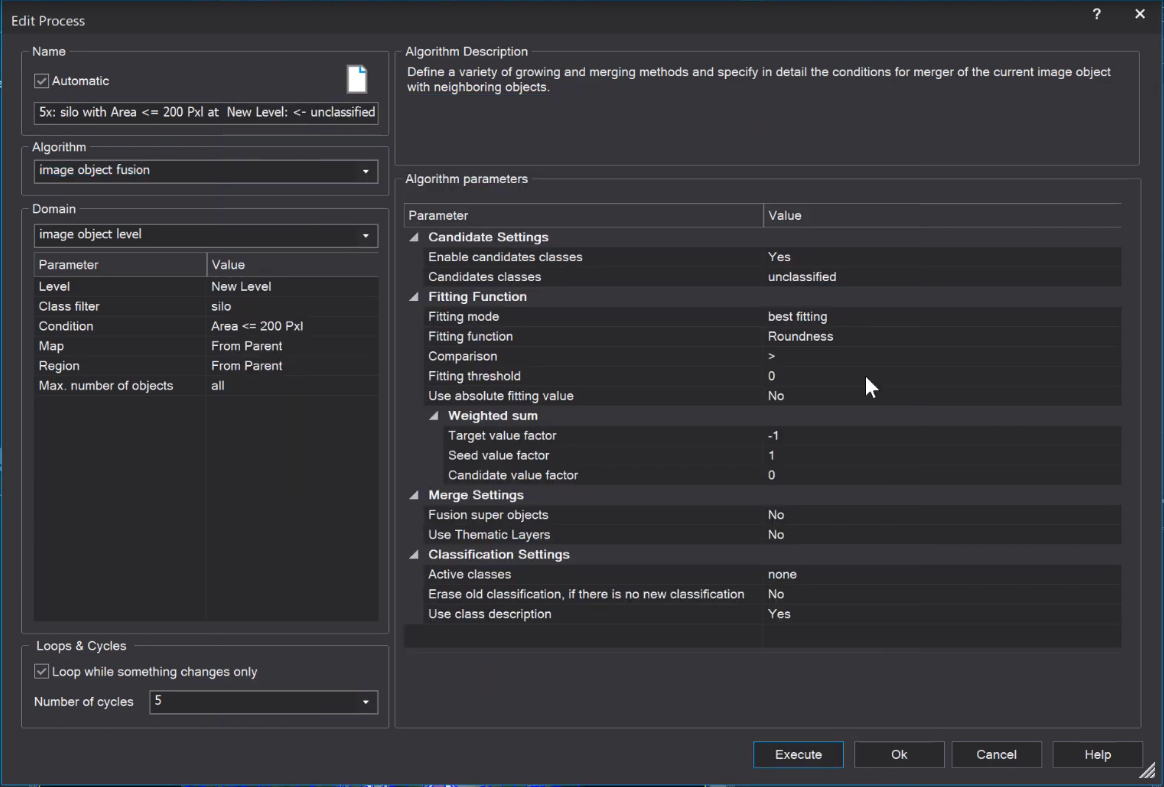Collapse the Fitting Function group
The image size is (1164, 787).
(x=414, y=297)
